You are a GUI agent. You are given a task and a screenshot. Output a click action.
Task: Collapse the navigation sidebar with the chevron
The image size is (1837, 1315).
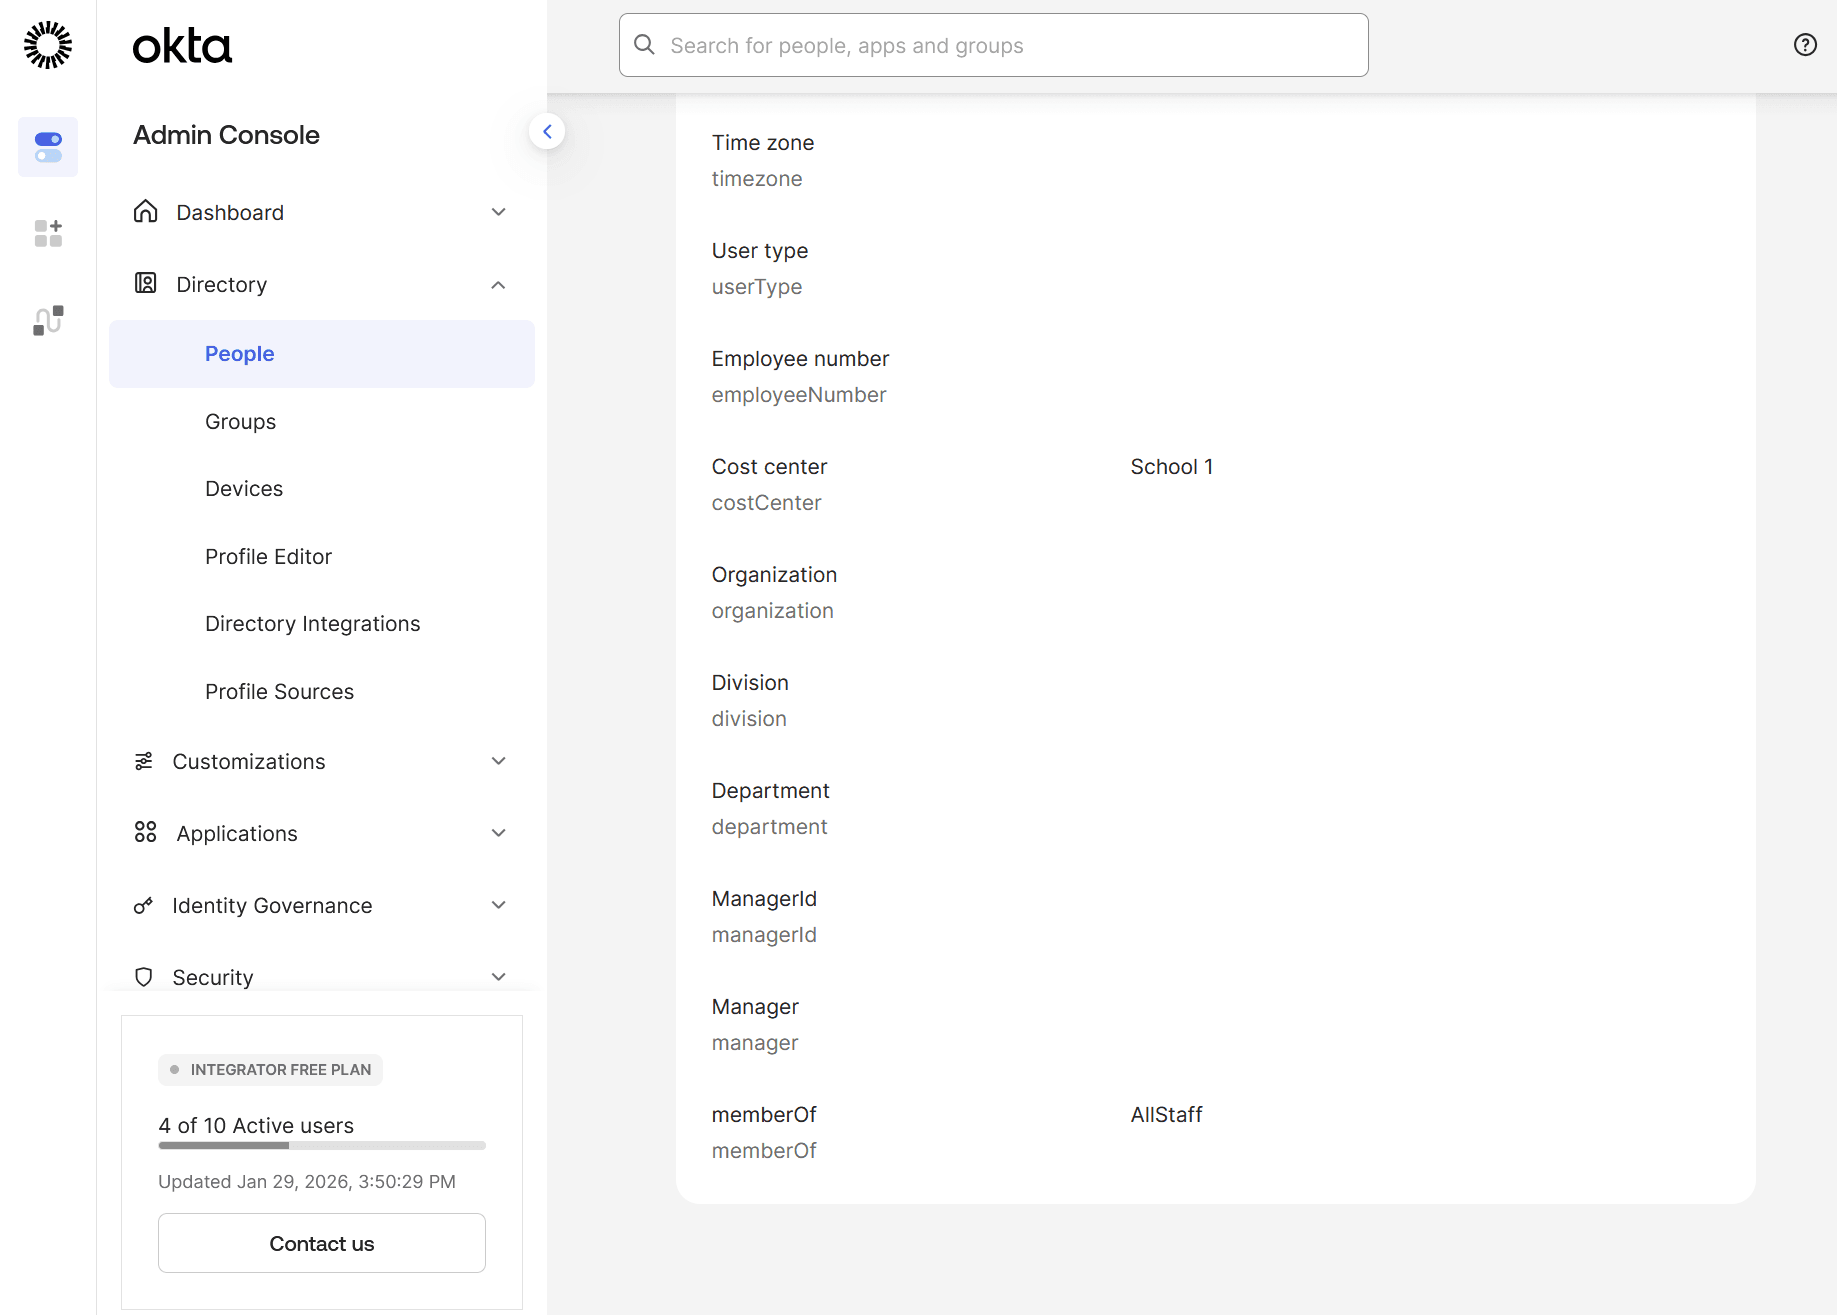[547, 131]
